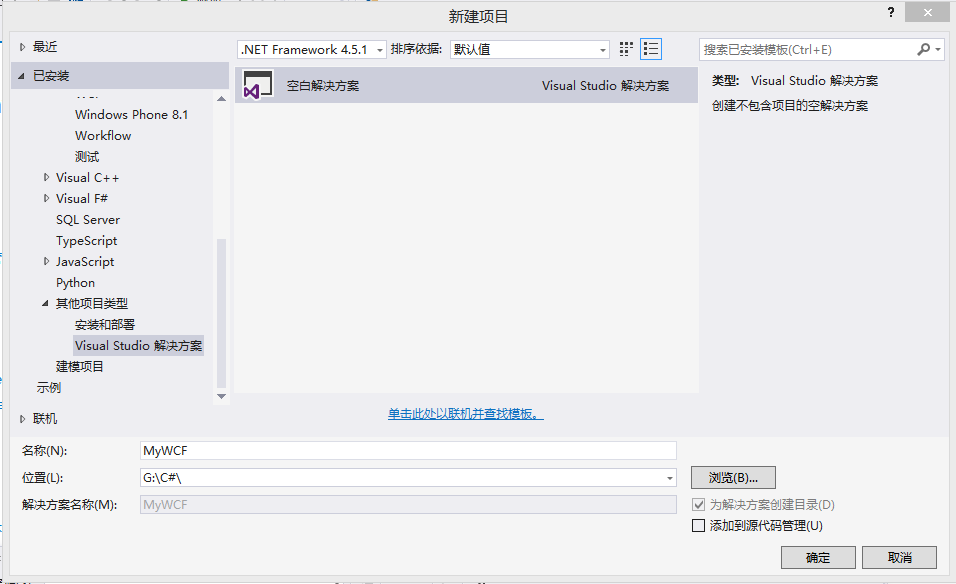Close the 新建项目 dialog
This screenshot has height=584, width=956.
[927, 12]
